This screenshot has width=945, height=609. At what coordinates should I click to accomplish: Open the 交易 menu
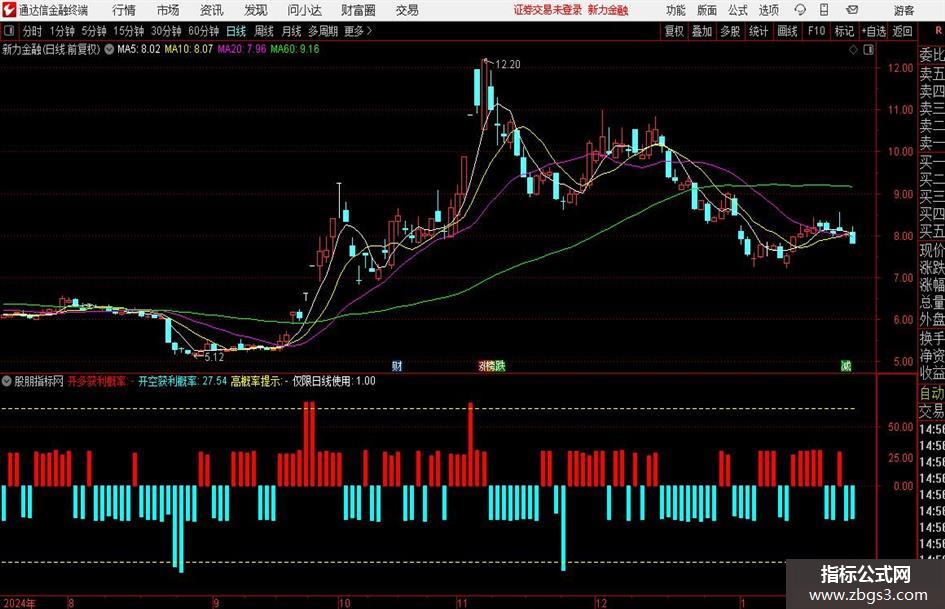point(407,10)
